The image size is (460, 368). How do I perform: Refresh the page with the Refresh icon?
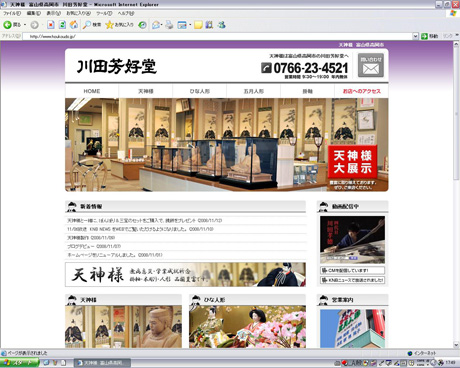point(62,25)
